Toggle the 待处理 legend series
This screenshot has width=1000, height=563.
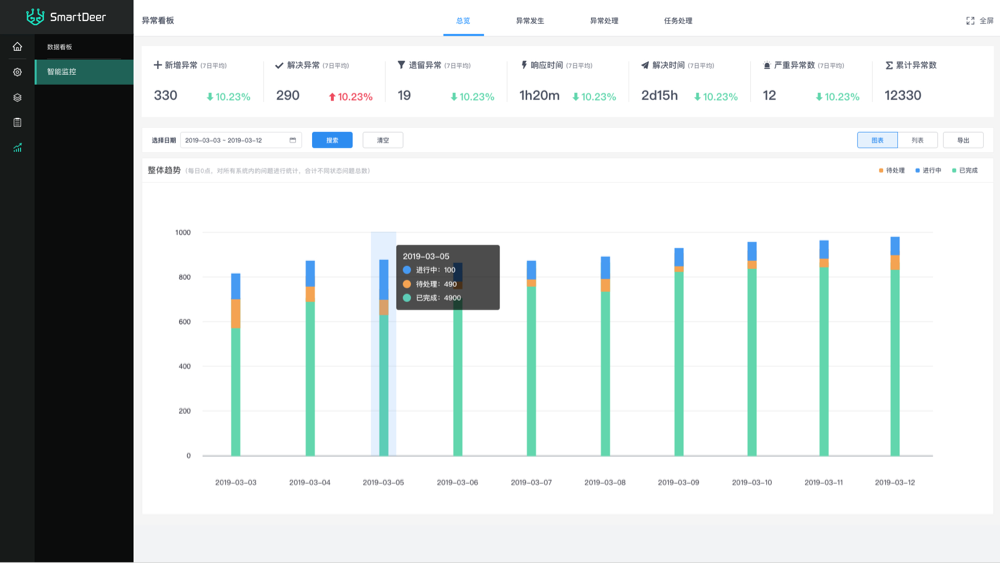(891, 170)
